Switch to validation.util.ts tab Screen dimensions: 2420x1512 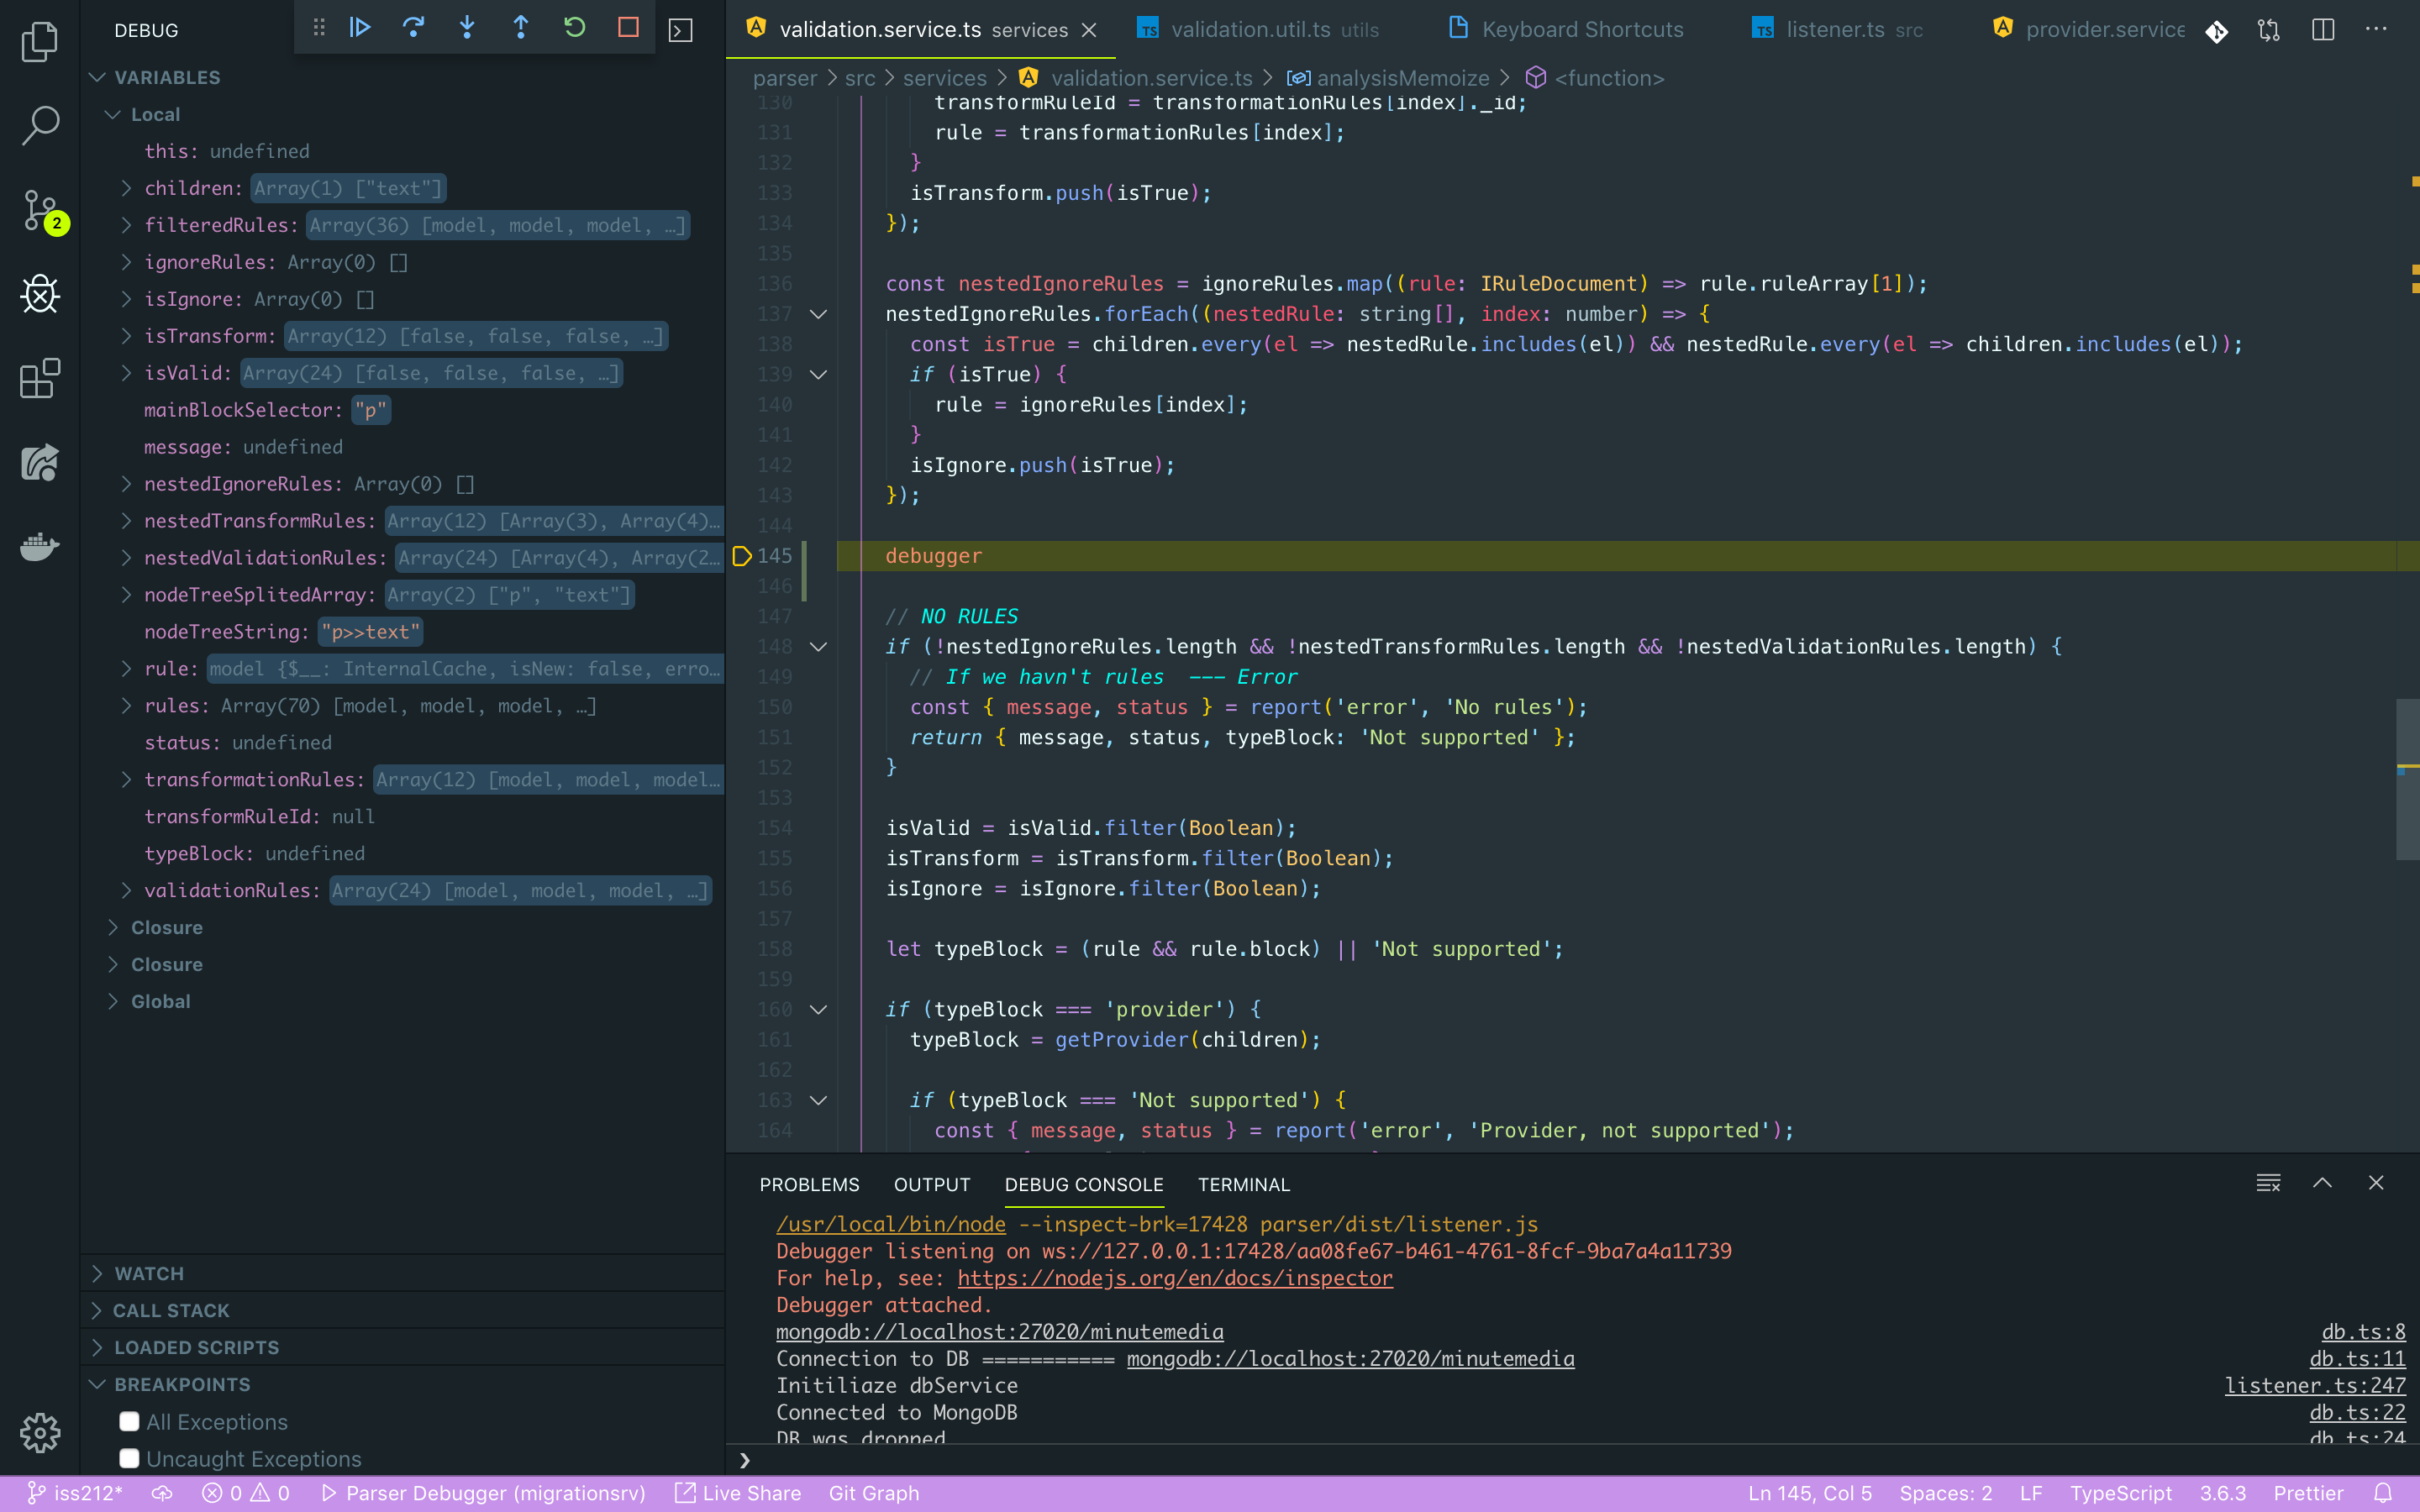[1258, 30]
